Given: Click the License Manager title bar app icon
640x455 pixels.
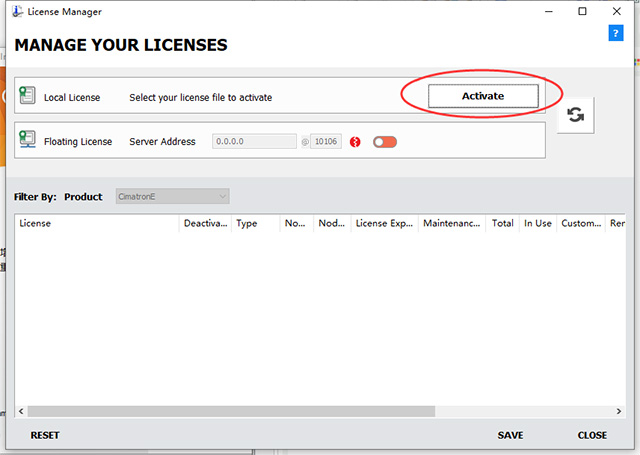Looking at the screenshot, I should pyautogui.click(x=18, y=11).
